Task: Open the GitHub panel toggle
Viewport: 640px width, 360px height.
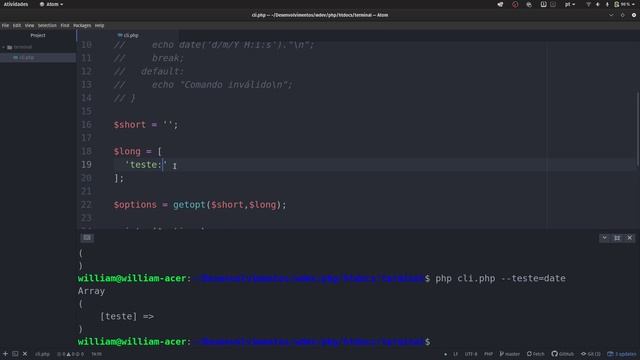Action: 562,354
